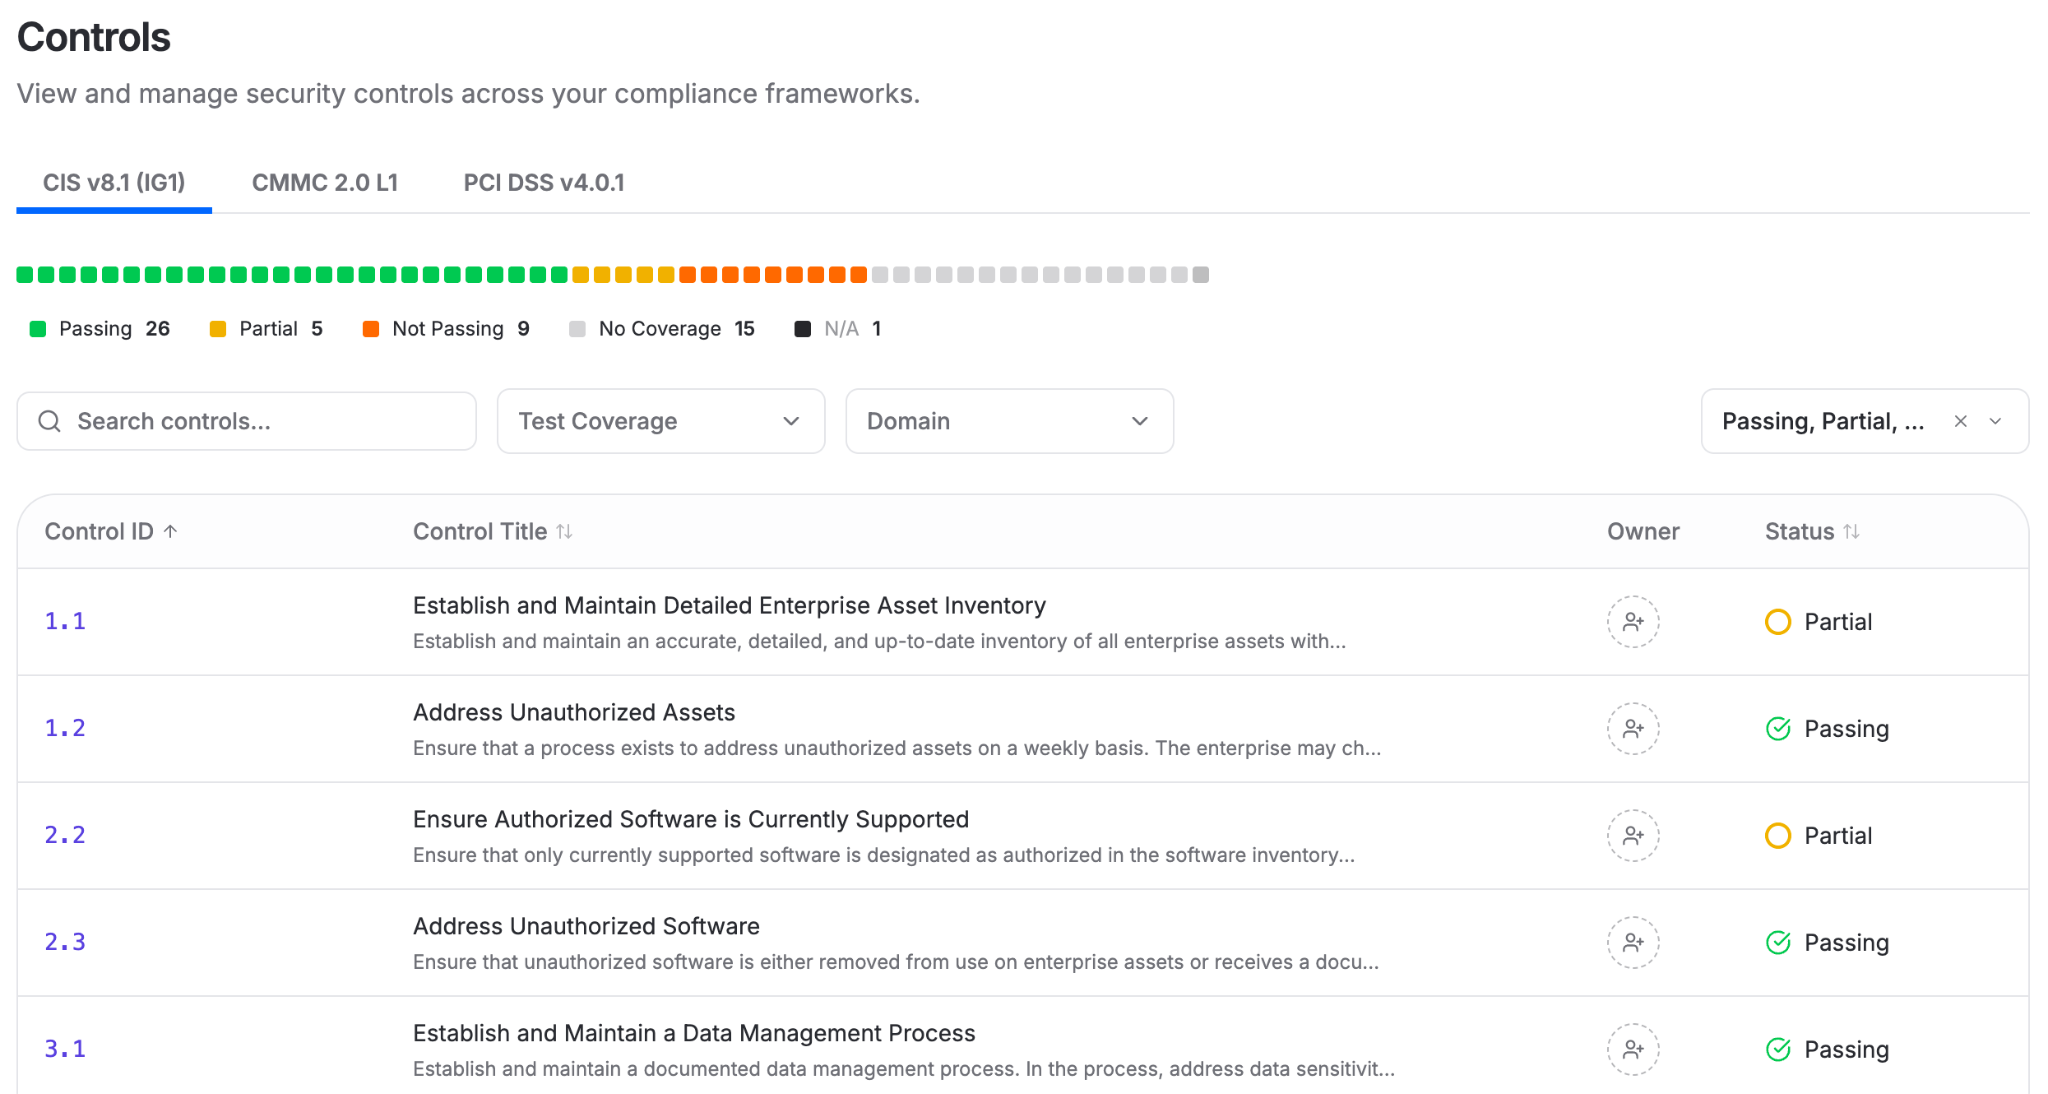This screenshot has width=2048, height=1094.
Task: Click title Ensure Authorized Software is Currently Supported
Action: [x=691, y=819]
